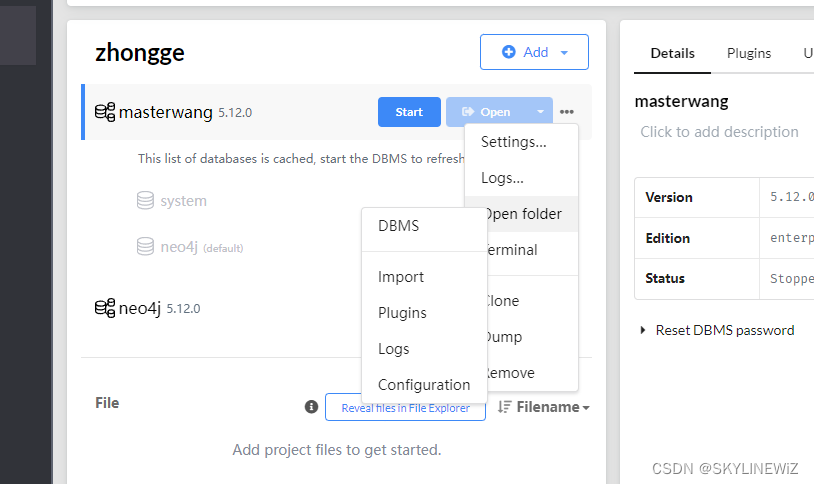Select the neo4j (default) database row
The image size is (814, 484).
(190, 247)
